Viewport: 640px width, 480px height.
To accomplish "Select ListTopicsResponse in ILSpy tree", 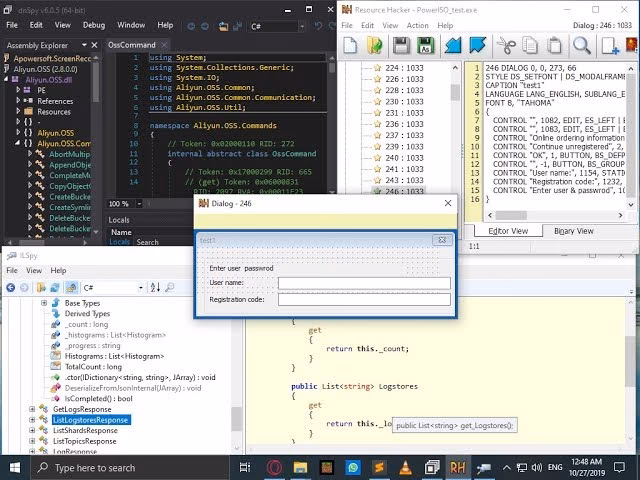I will [x=84, y=441].
